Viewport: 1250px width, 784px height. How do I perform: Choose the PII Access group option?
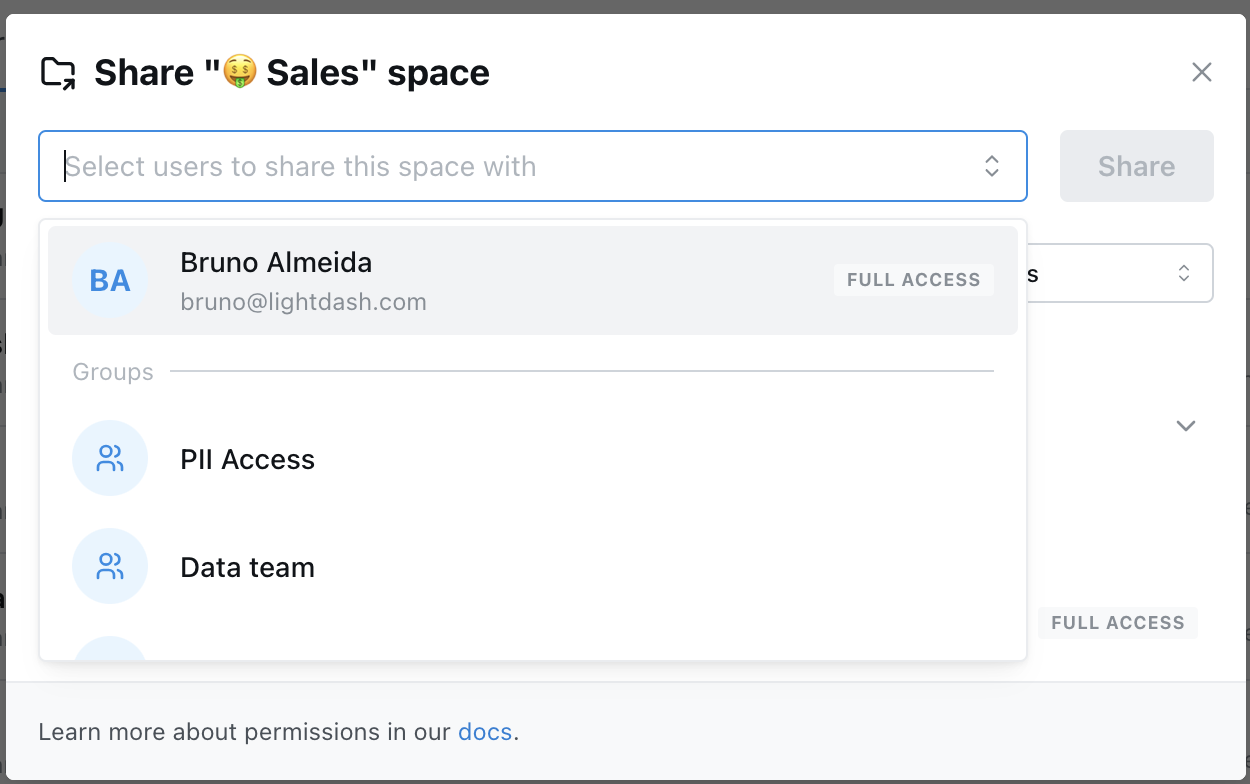click(x=248, y=460)
